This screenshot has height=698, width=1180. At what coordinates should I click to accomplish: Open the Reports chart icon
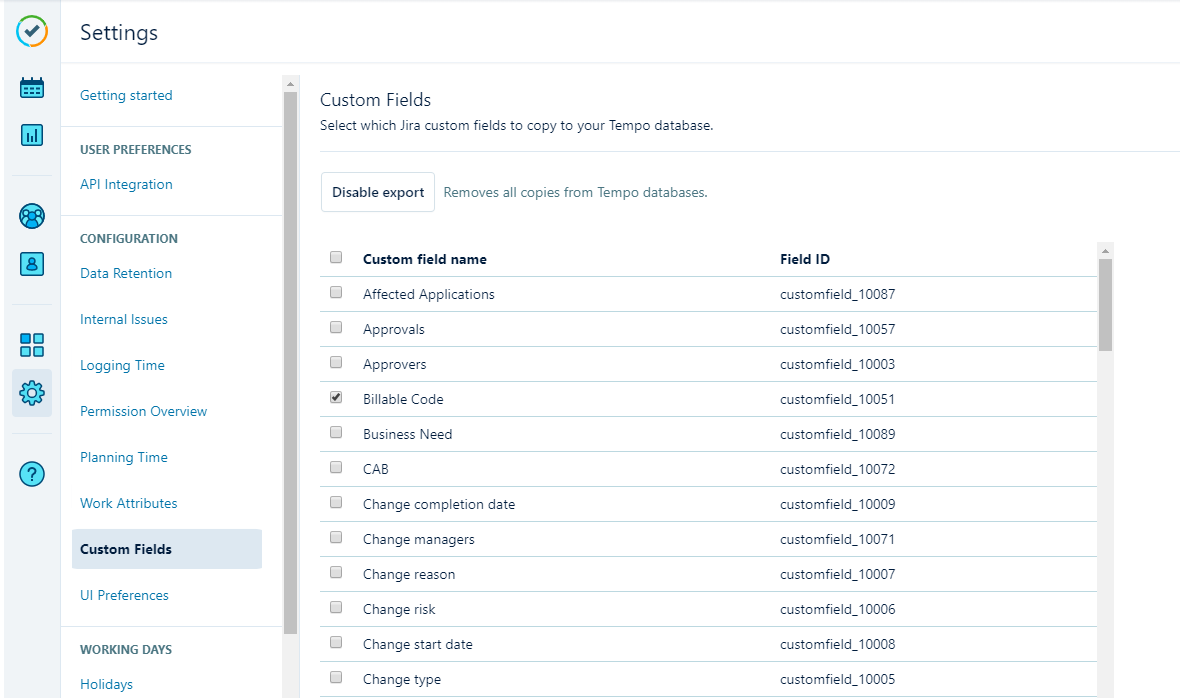pos(32,134)
